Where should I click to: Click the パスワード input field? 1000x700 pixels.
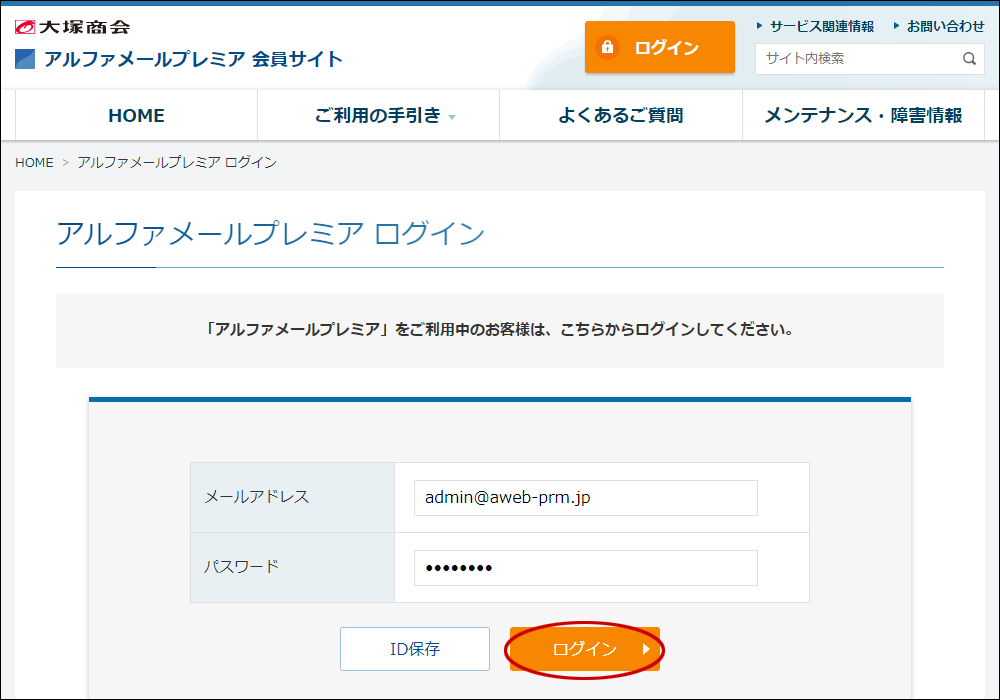click(585, 568)
